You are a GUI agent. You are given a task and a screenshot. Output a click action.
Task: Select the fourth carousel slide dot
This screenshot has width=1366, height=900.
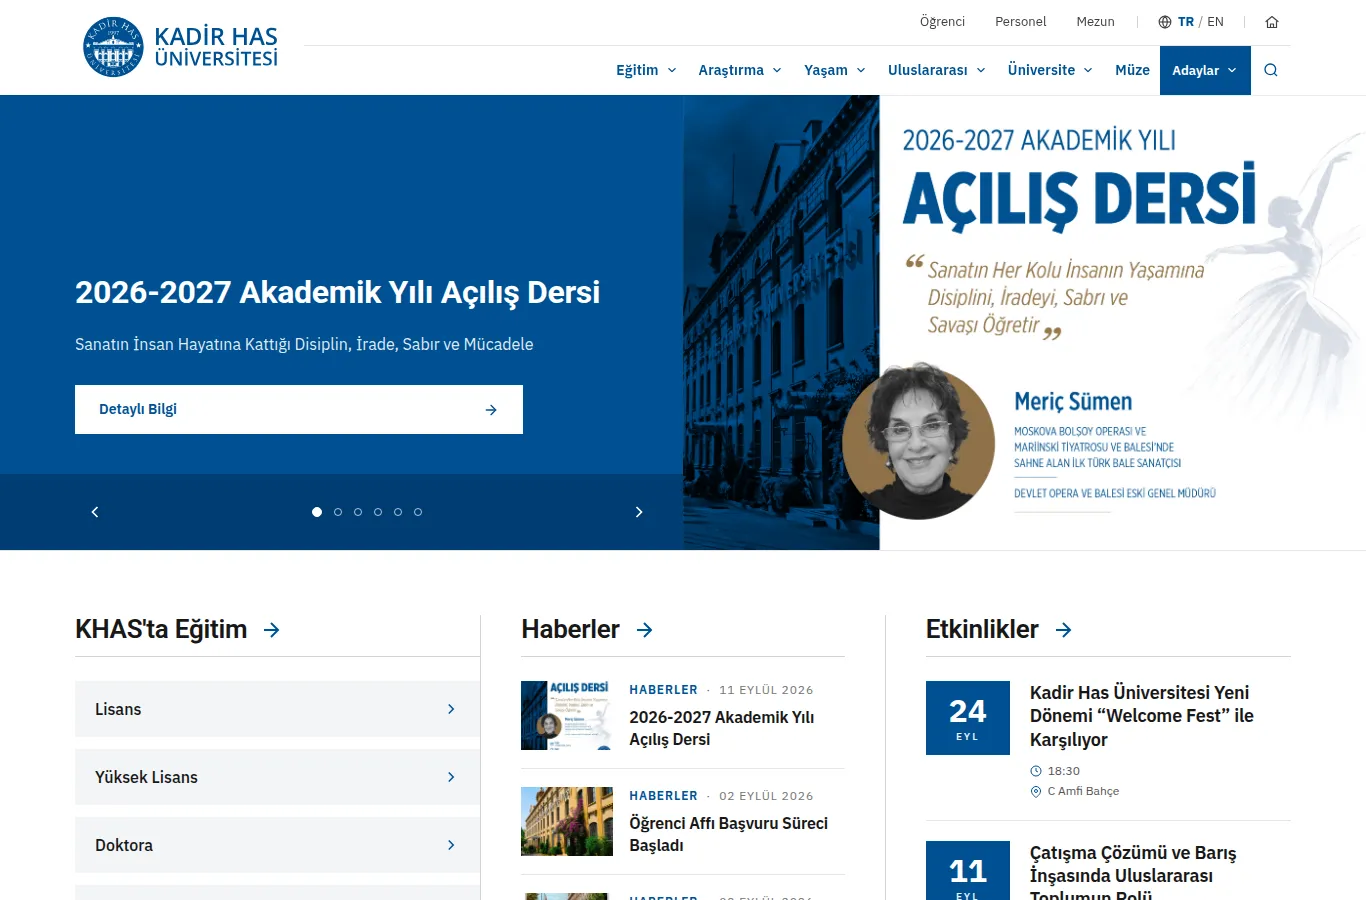[378, 512]
